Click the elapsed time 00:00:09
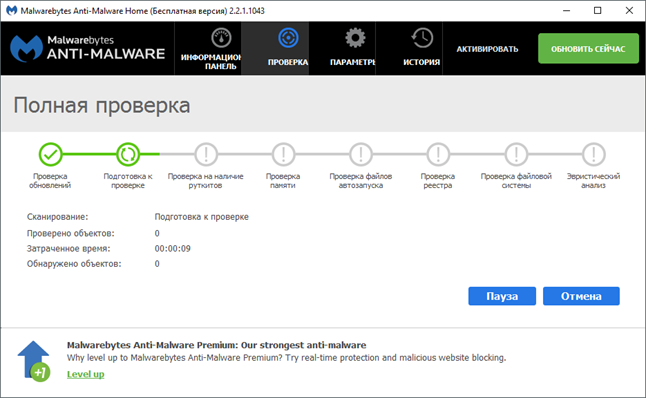 point(172,248)
